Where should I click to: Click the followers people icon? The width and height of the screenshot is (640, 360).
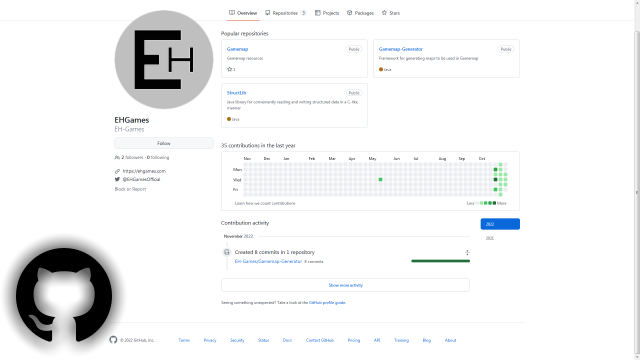117,157
